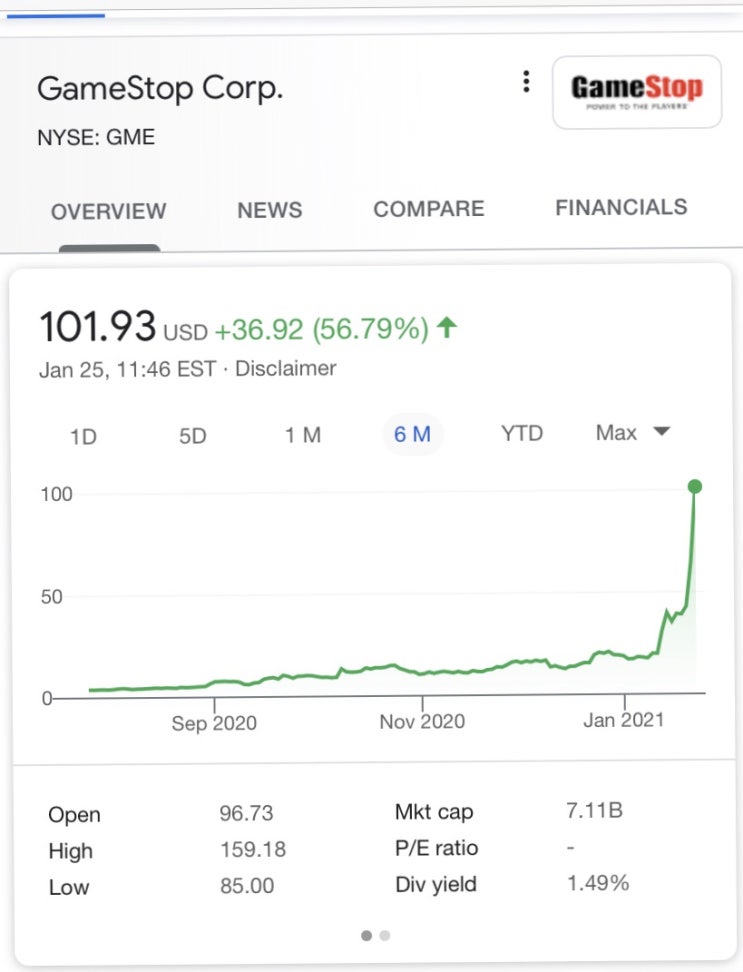Screen dimensions: 743x972
Task: Open the Financials tab
Action: [x=621, y=207]
